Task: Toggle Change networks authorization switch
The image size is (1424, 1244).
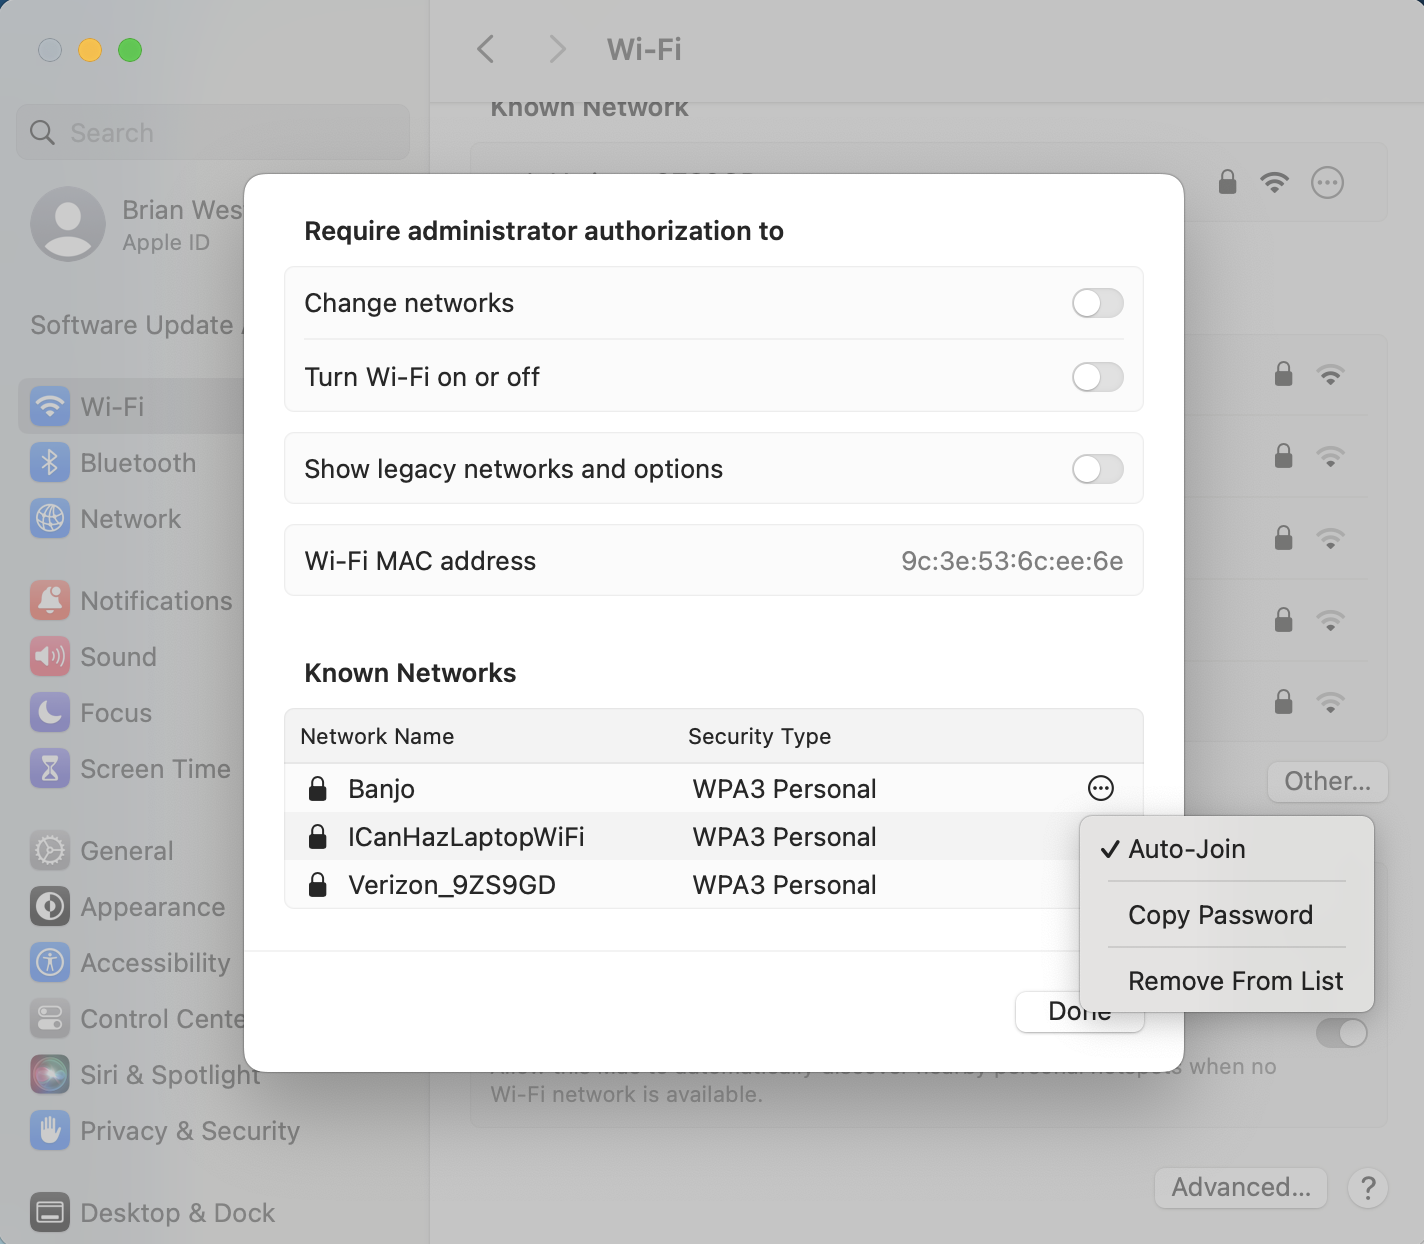Action: pos(1097,303)
